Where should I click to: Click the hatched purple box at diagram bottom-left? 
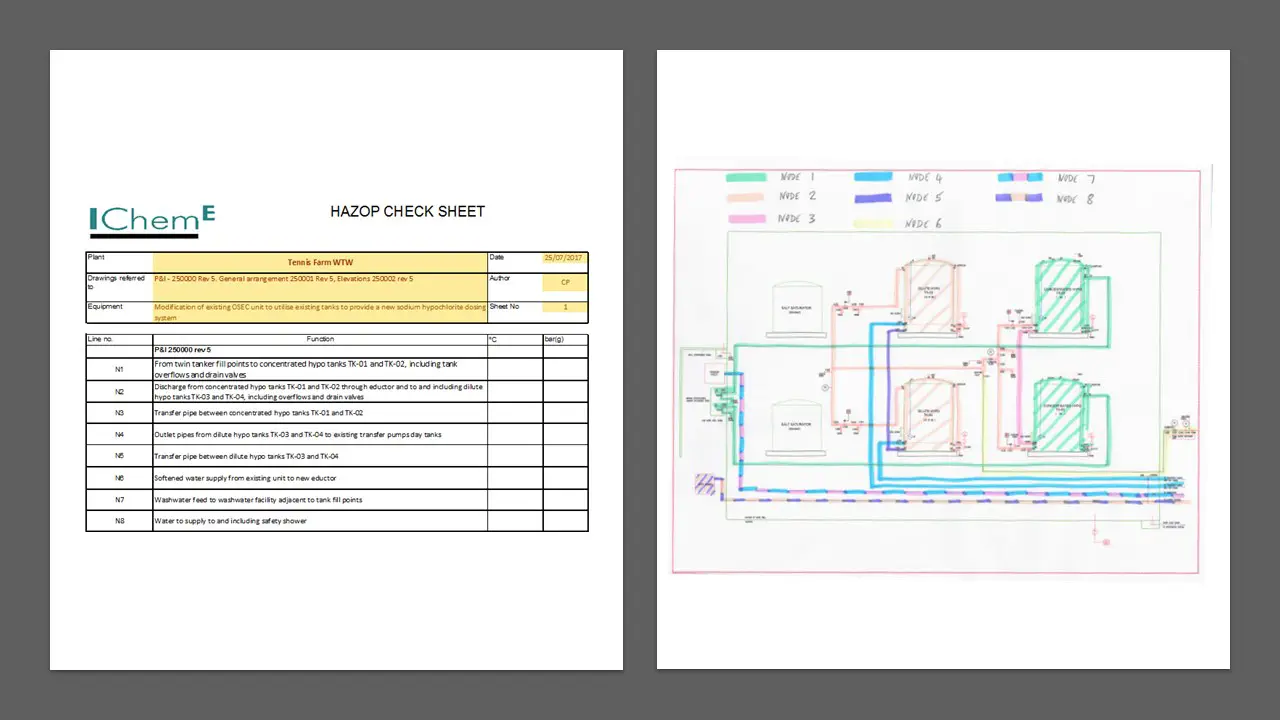tap(706, 485)
